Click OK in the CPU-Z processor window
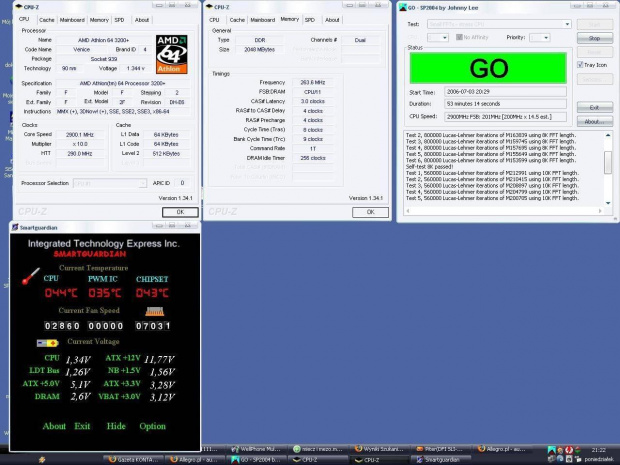This screenshot has width=620, height=465. click(180, 212)
